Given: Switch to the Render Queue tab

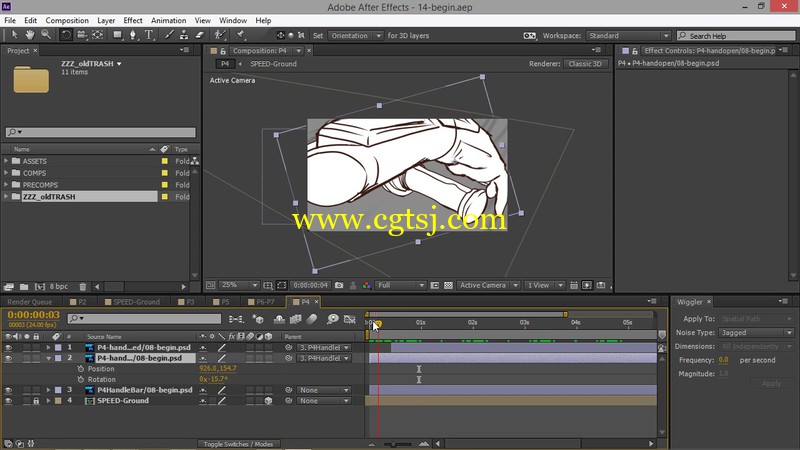Looking at the screenshot, I should [x=30, y=302].
